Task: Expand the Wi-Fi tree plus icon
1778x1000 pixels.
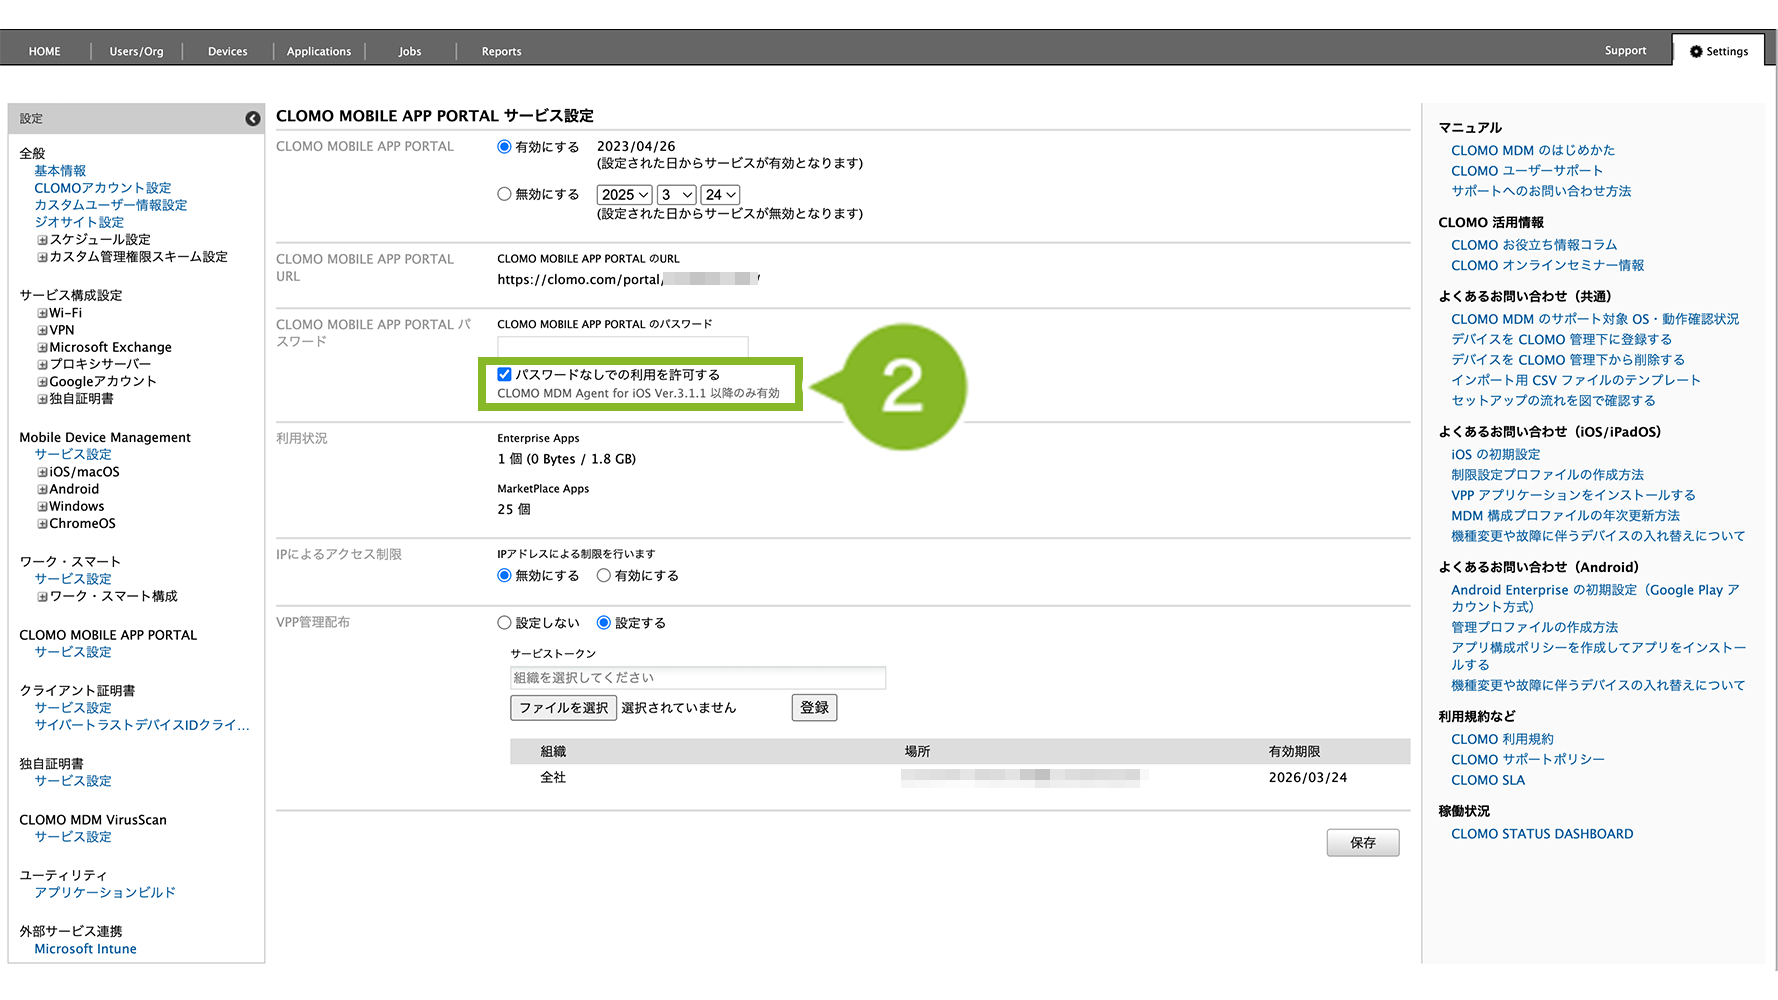Action: [43, 313]
